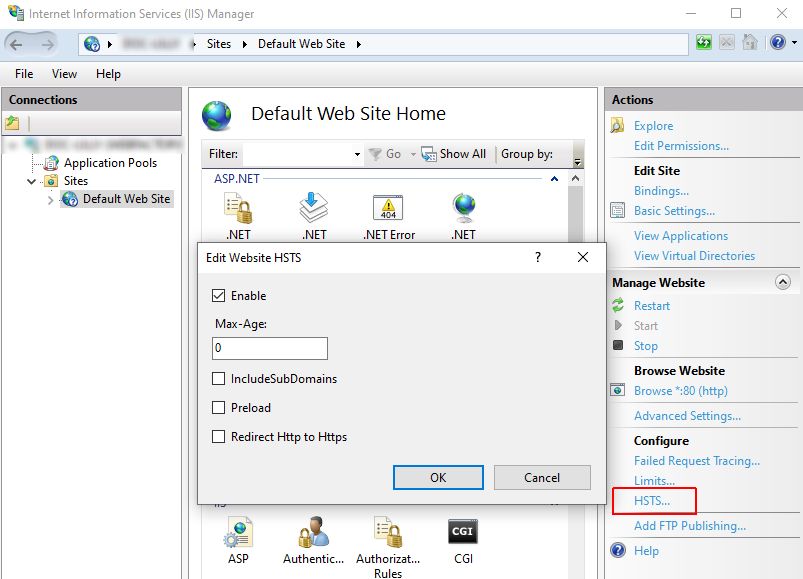
Task: Open the ASP feature icon
Action: click(x=238, y=533)
